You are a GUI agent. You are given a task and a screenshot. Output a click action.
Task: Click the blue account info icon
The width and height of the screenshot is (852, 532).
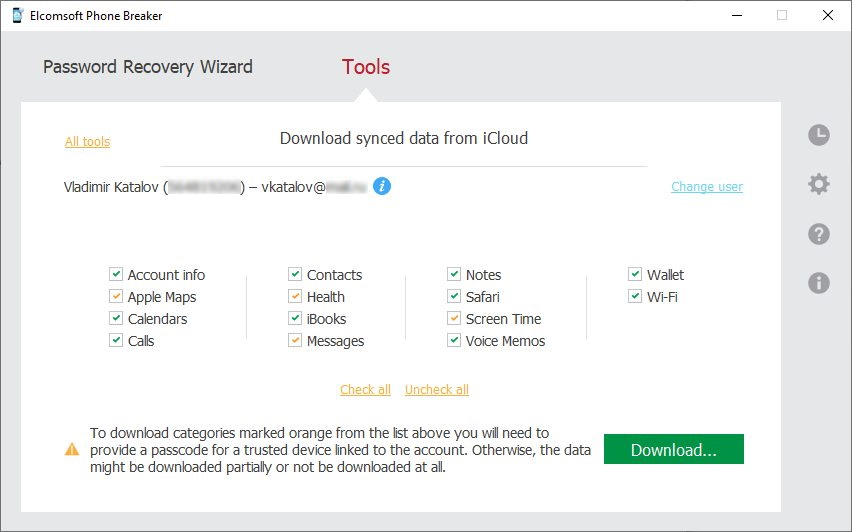point(382,186)
